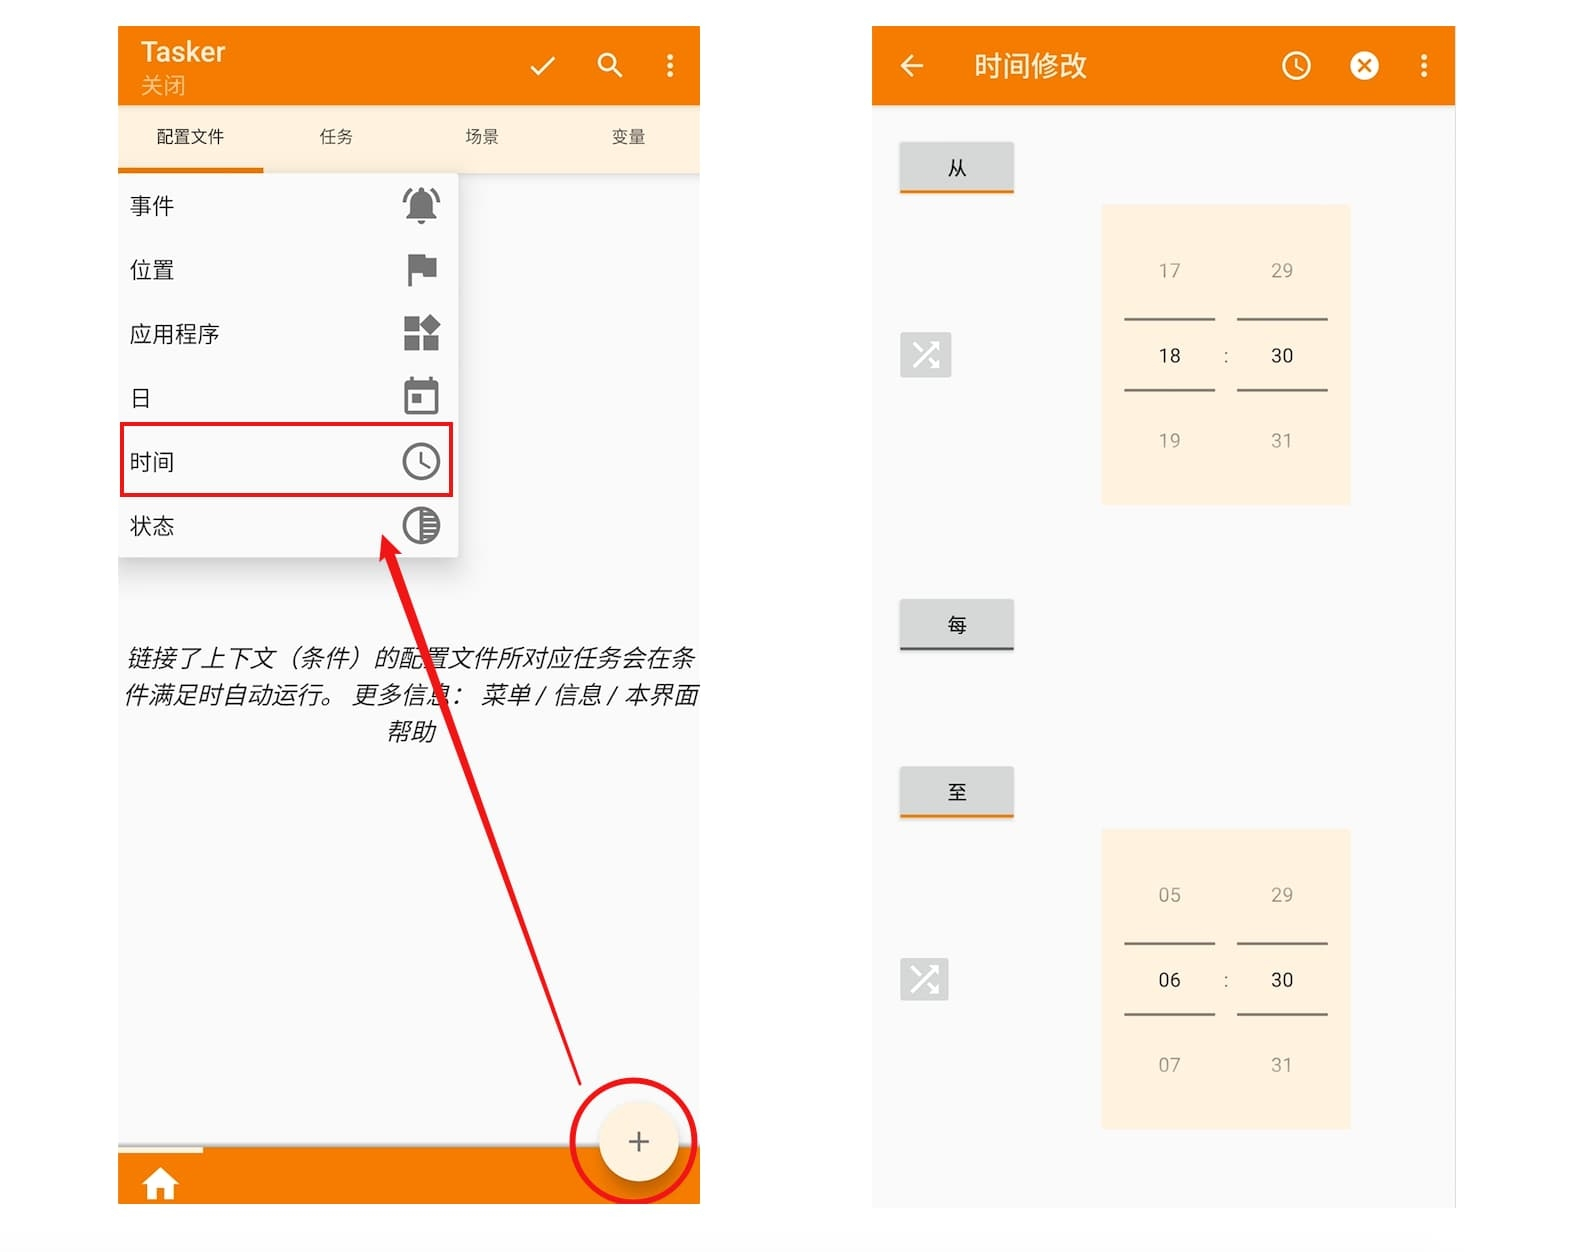The height and width of the screenshot is (1252, 1592).
Task: Go to the home icon at bottom
Action: coord(160,1183)
